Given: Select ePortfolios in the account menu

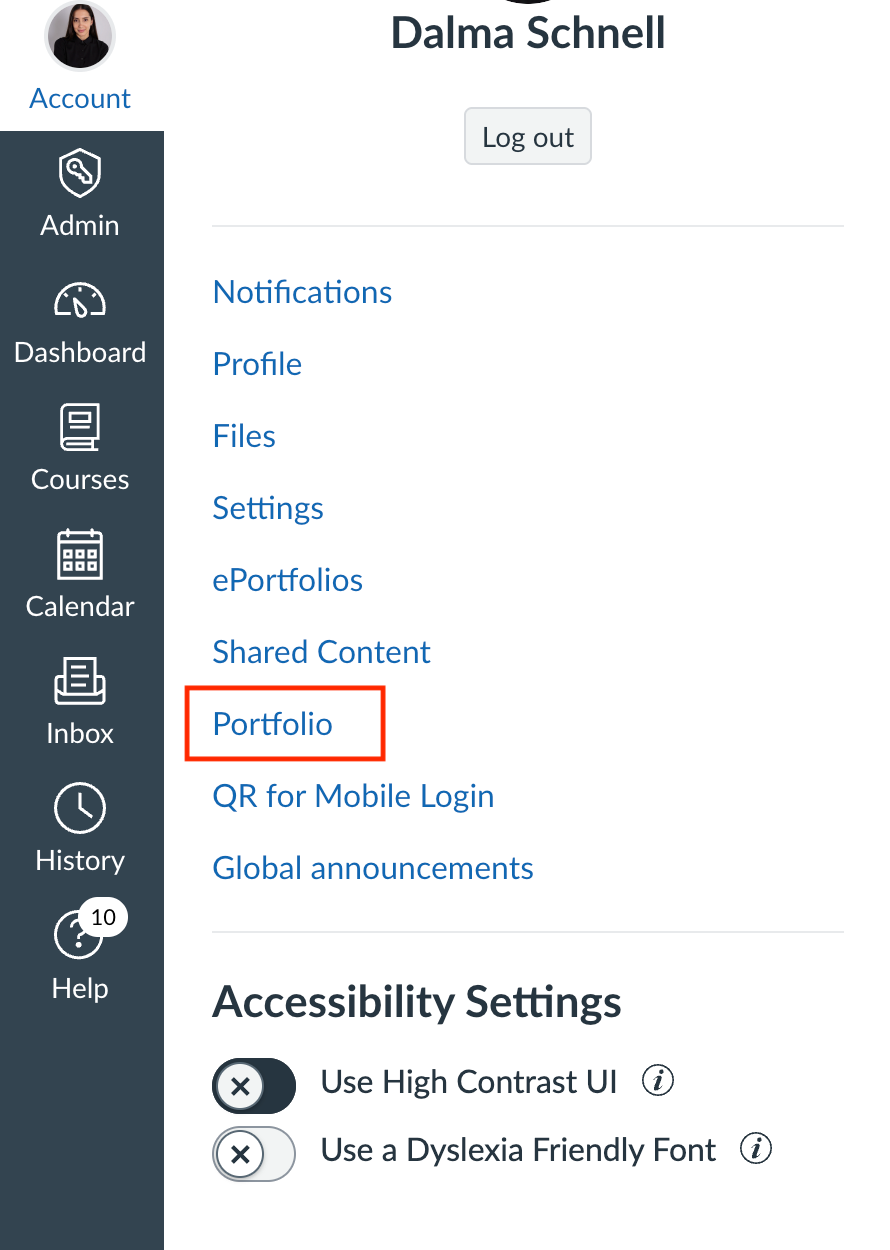Looking at the screenshot, I should pyautogui.click(x=288, y=580).
